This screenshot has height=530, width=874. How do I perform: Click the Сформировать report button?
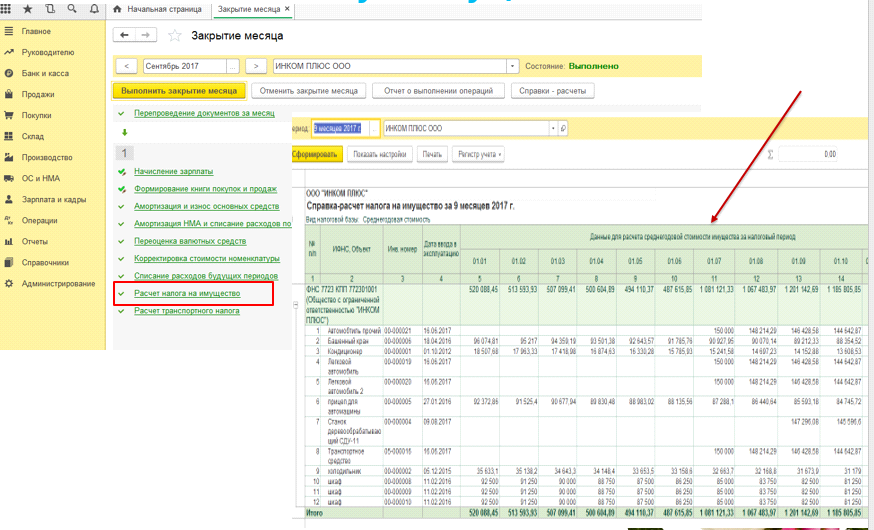click(x=315, y=154)
